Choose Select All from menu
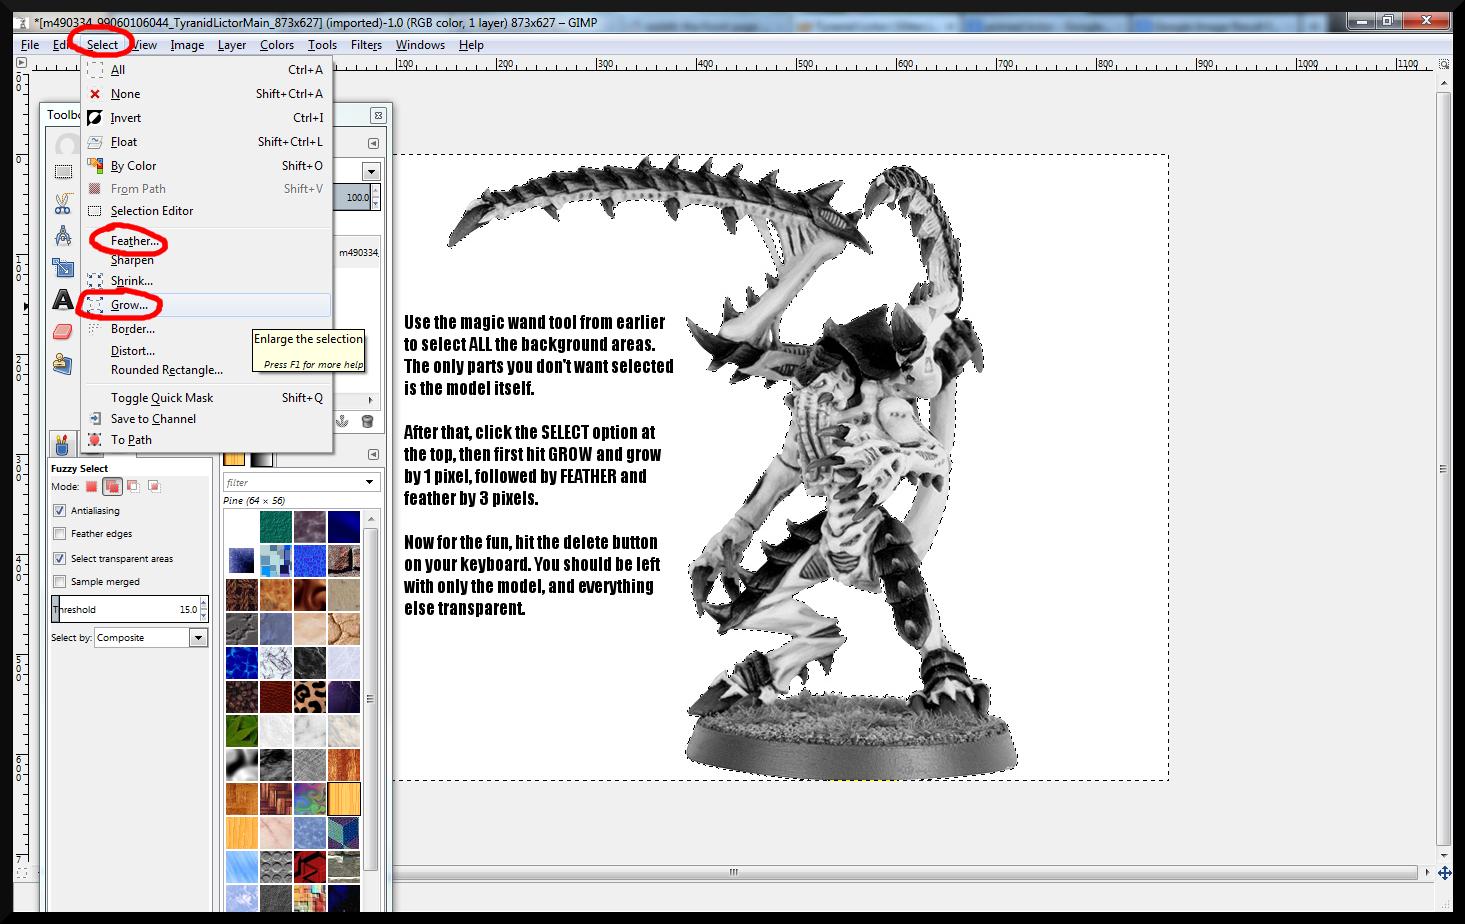1465x924 pixels. (x=206, y=70)
